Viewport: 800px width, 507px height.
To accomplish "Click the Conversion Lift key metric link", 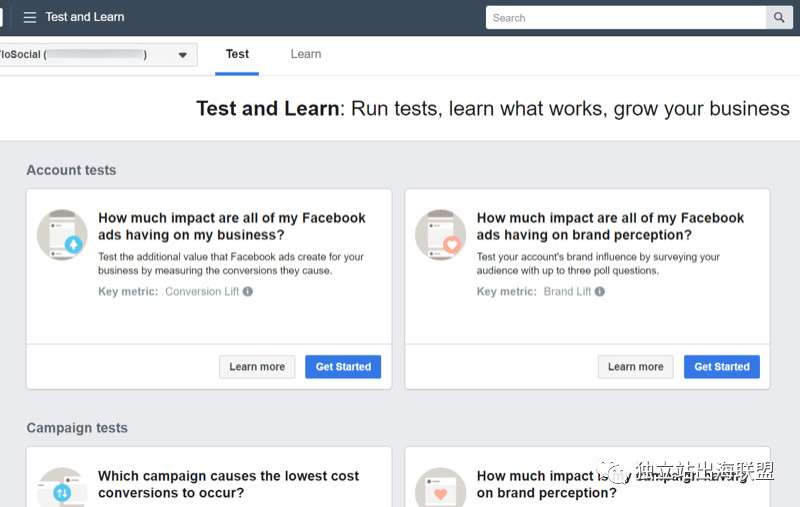I will pyautogui.click(x=202, y=292).
